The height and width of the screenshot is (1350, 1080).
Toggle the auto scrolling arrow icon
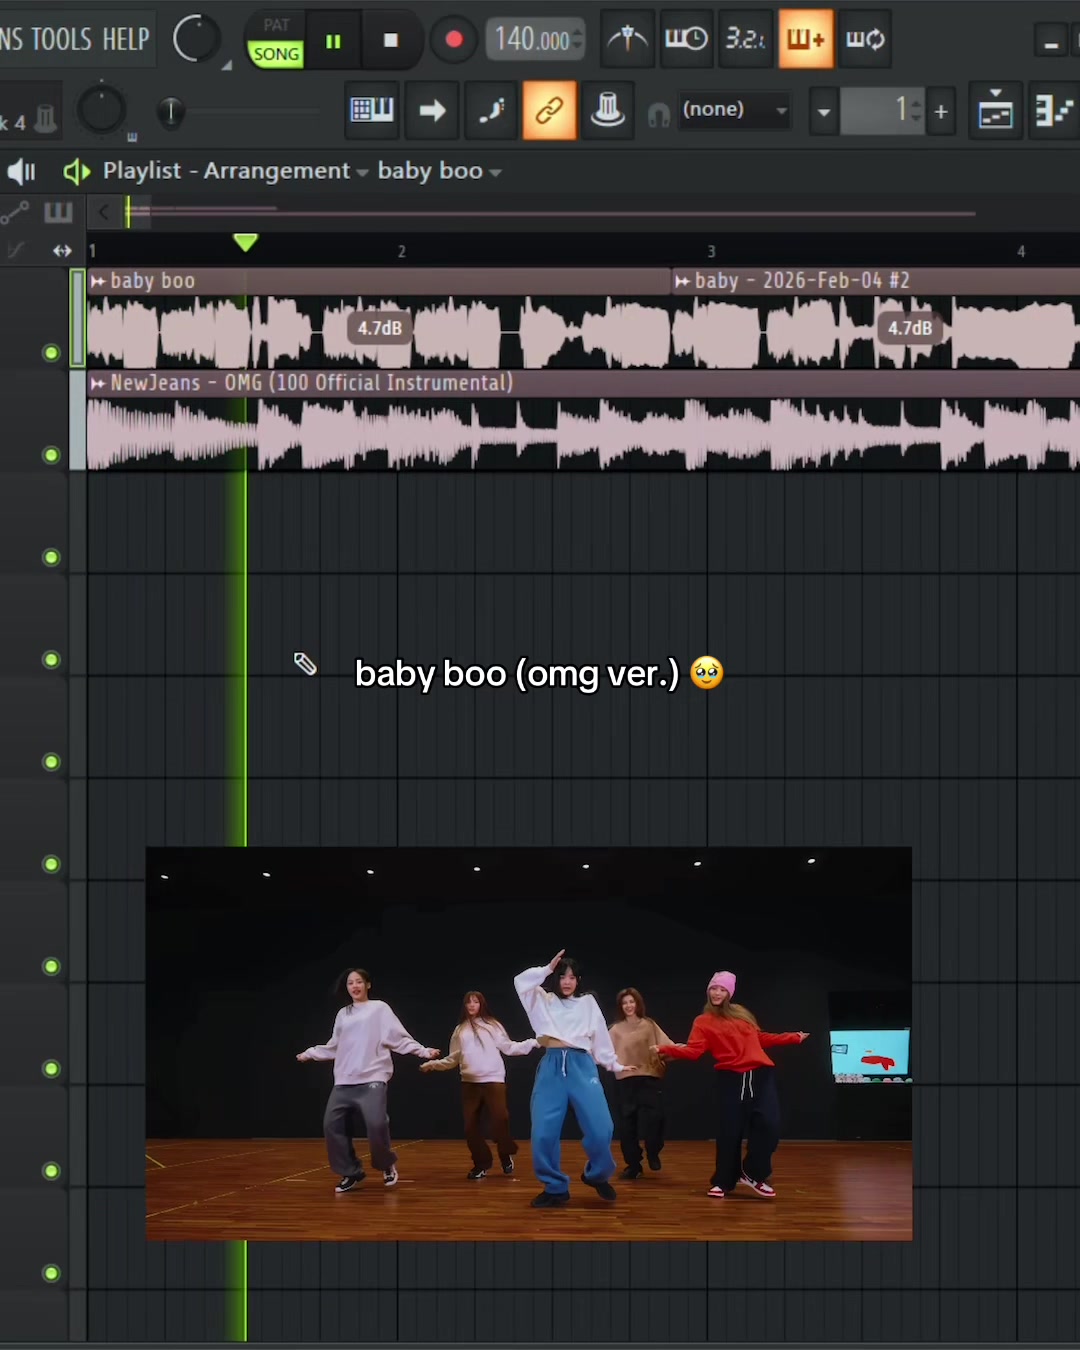432,110
